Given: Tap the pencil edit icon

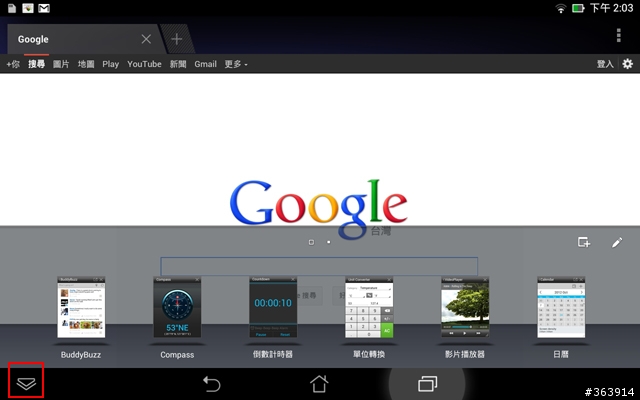Looking at the screenshot, I should (x=617, y=242).
